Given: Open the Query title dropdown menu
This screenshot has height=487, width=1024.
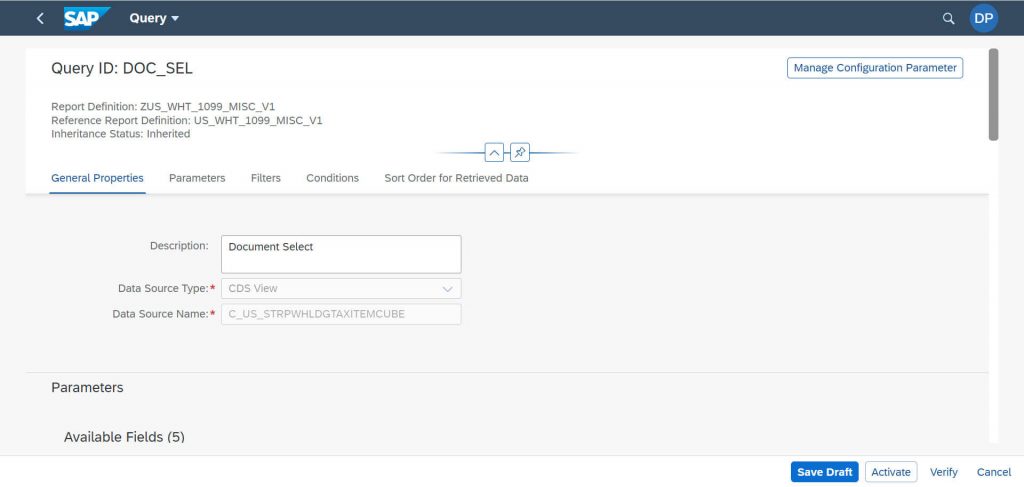Looking at the screenshot, I should click(x=154, y=18).
